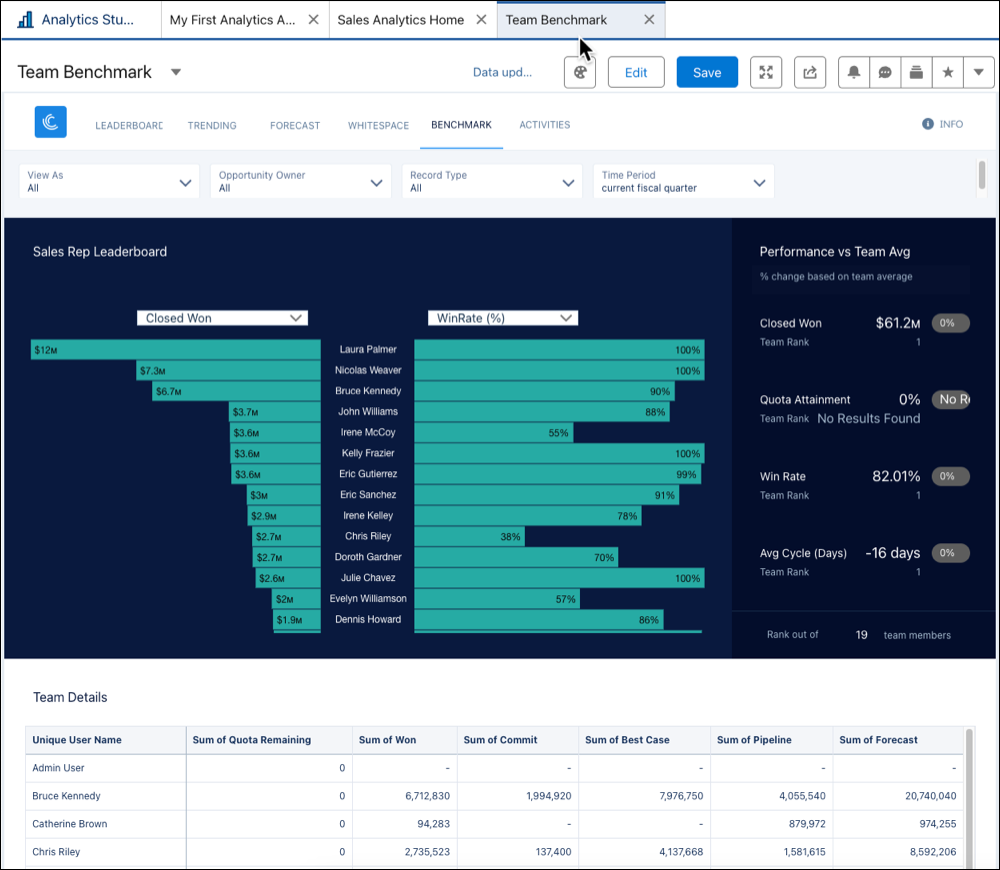This screenshot has height=870, width=1000.
Task: Sort by Sum of Best Case column
Action: tap(645, 740)
